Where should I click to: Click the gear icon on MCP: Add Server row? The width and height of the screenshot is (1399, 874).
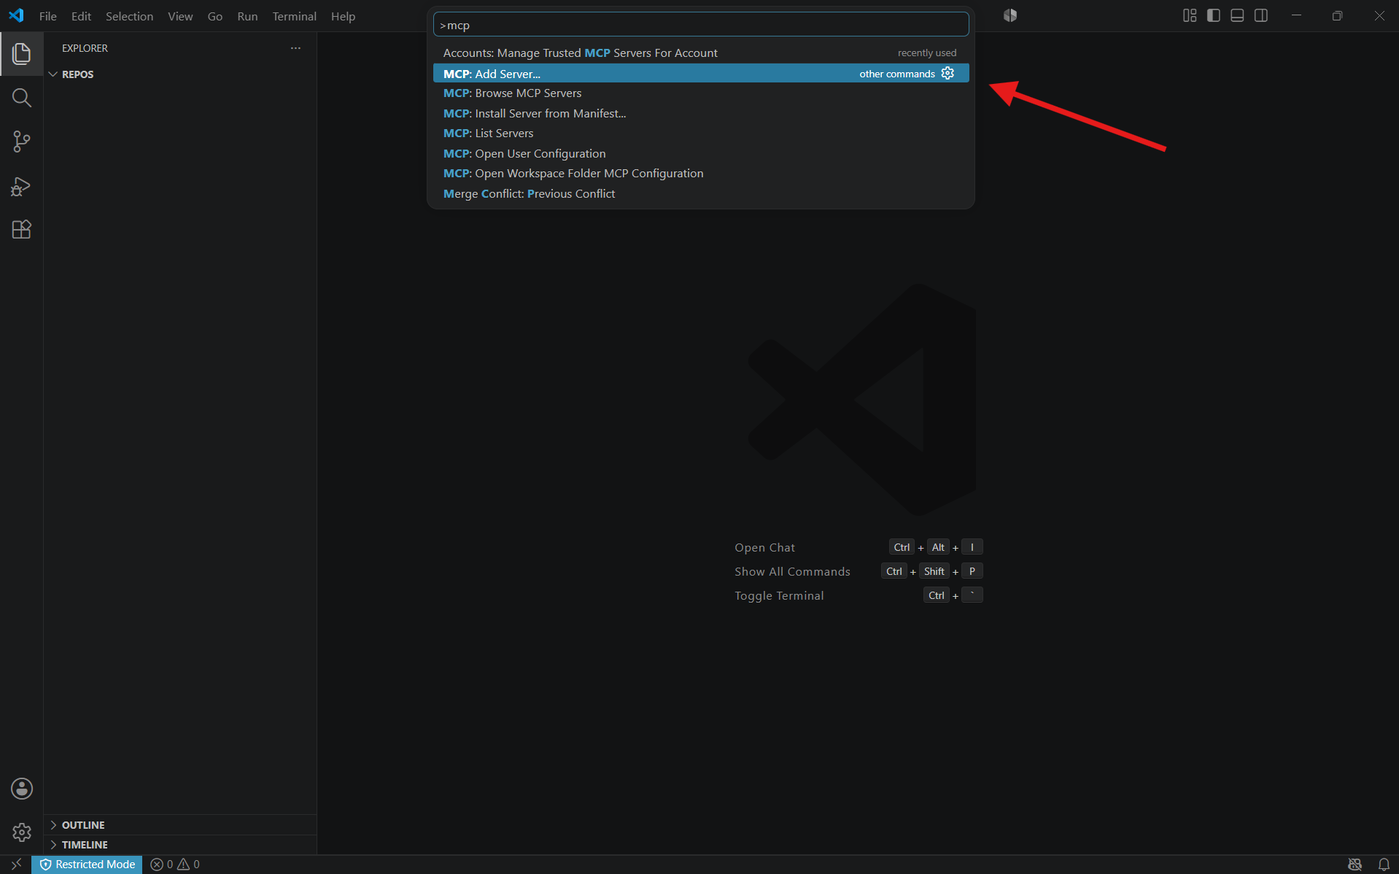tap(948, 73)
